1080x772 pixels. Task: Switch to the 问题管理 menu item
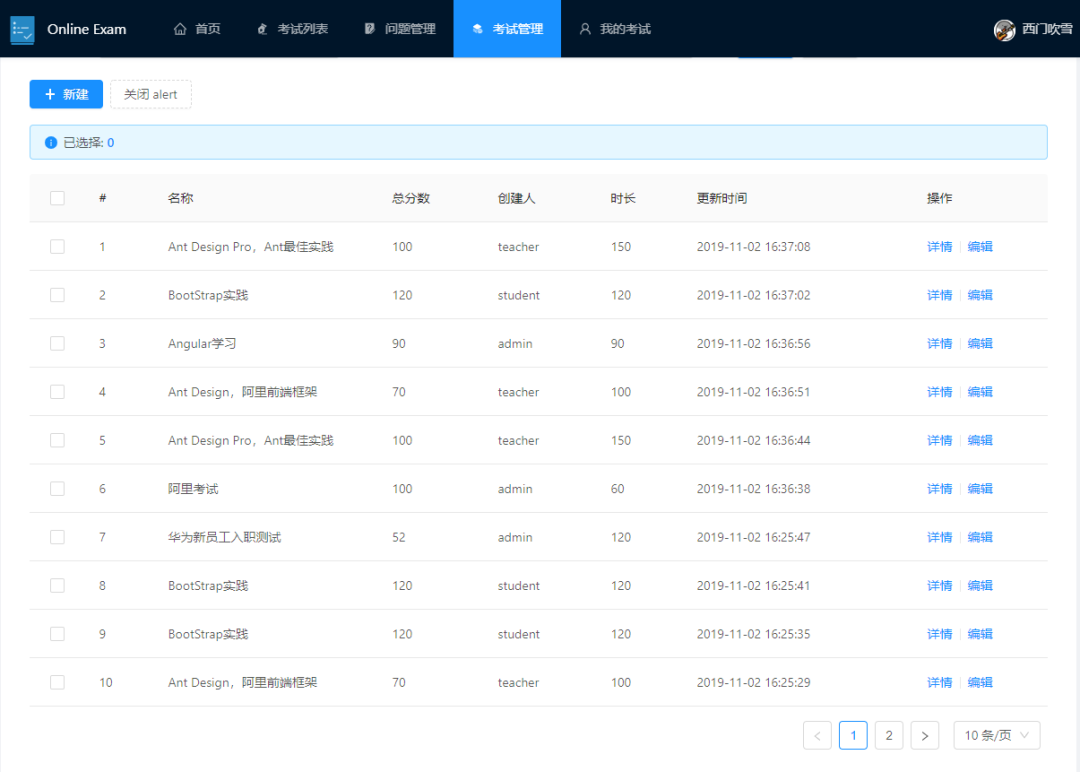tap(399, 29)
